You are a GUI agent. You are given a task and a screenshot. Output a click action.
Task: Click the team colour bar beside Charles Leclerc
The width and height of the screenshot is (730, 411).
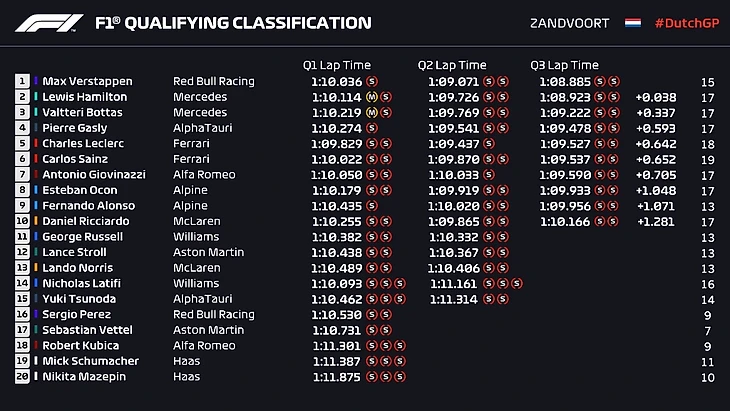pos(37,144)
